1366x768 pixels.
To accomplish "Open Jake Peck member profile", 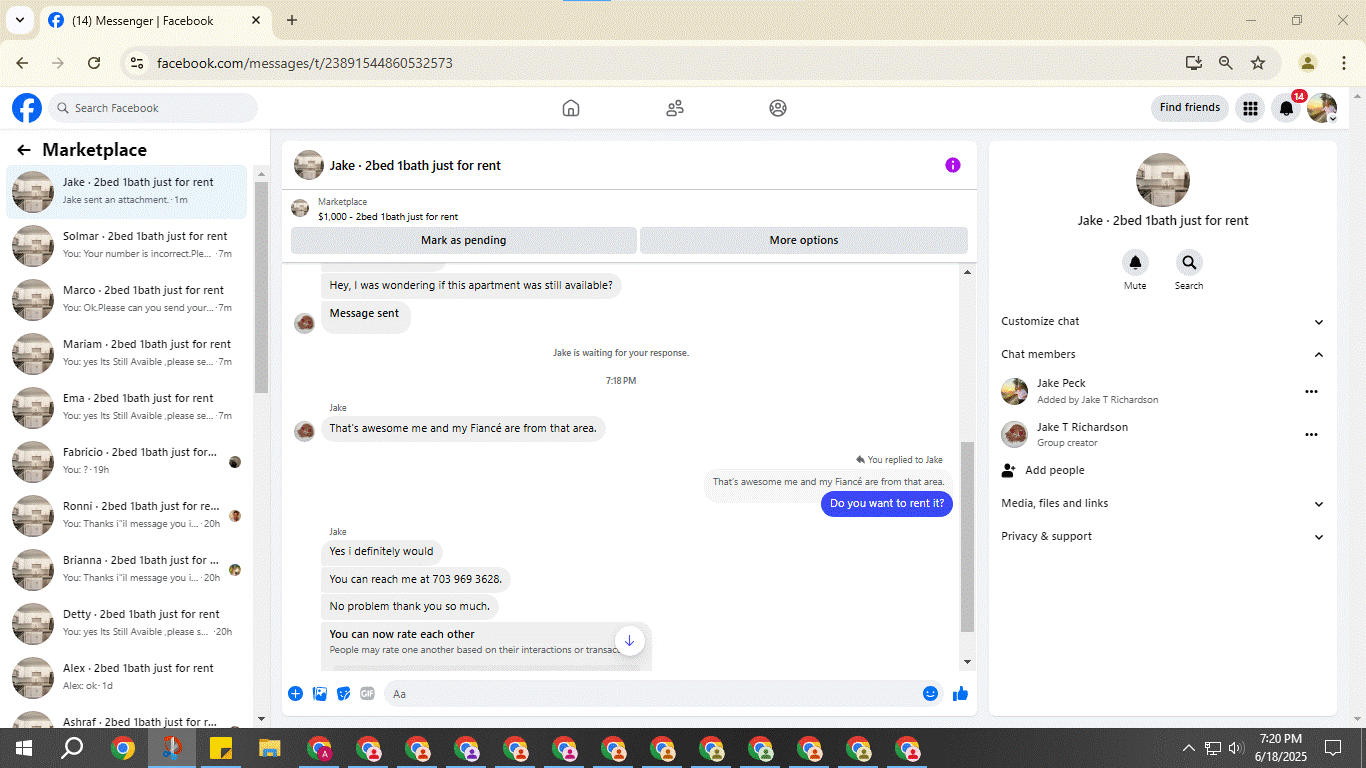I will point(1061,383).
